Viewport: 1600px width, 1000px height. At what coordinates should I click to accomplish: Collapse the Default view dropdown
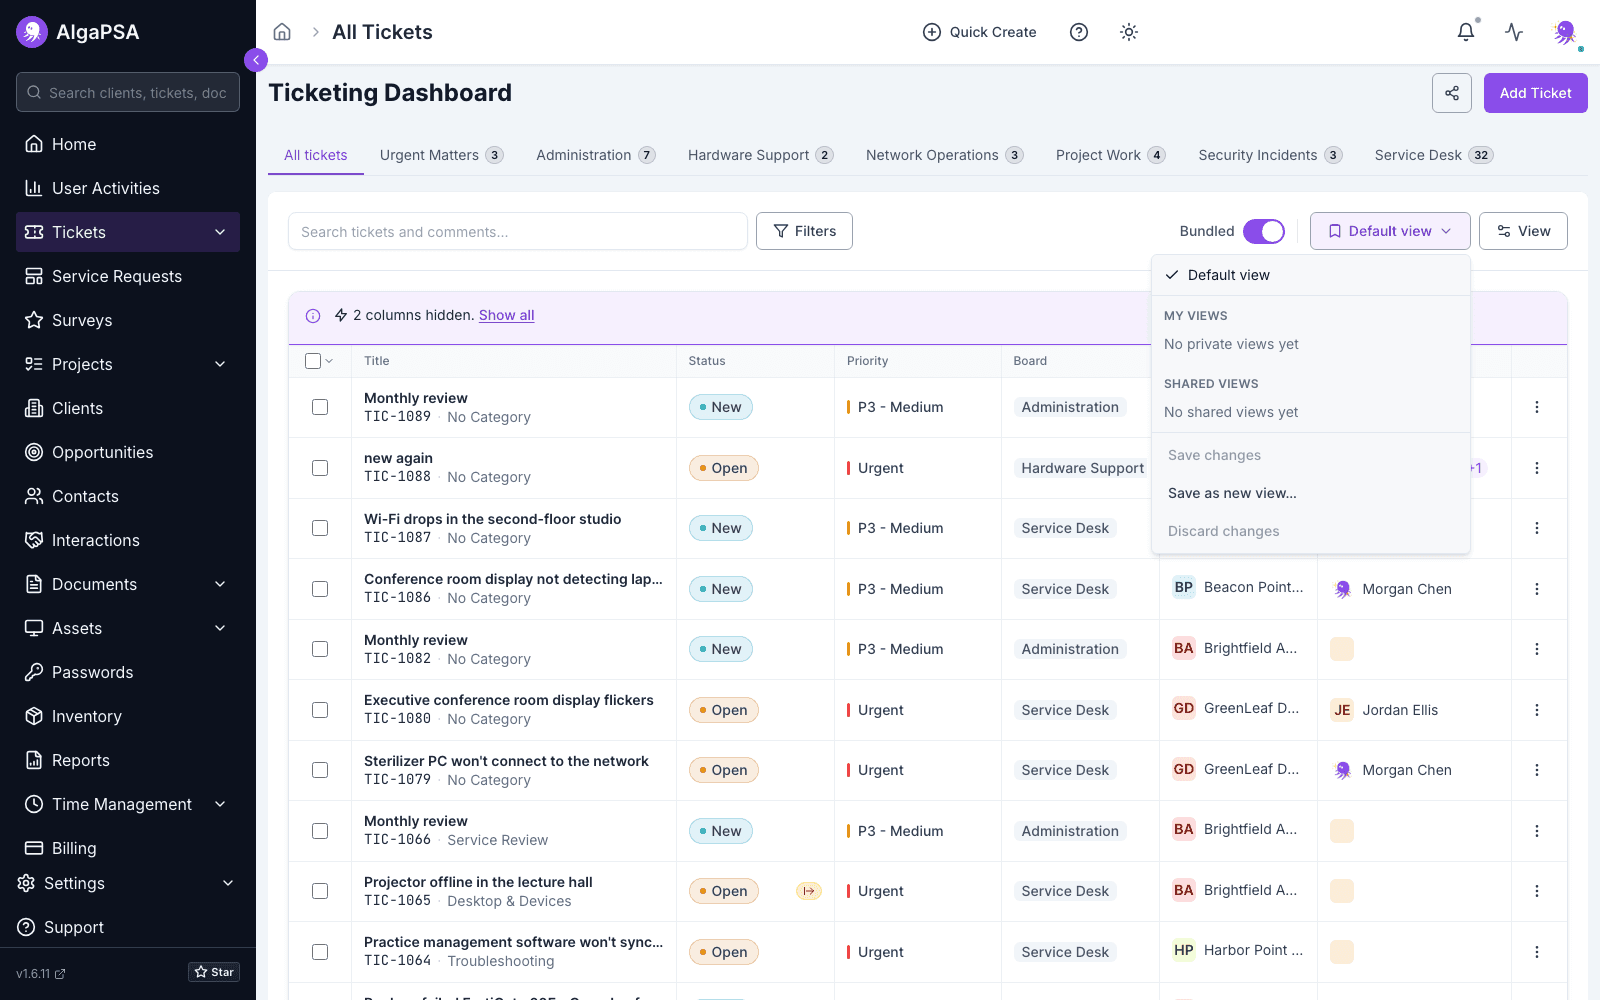click(1390, 231)
